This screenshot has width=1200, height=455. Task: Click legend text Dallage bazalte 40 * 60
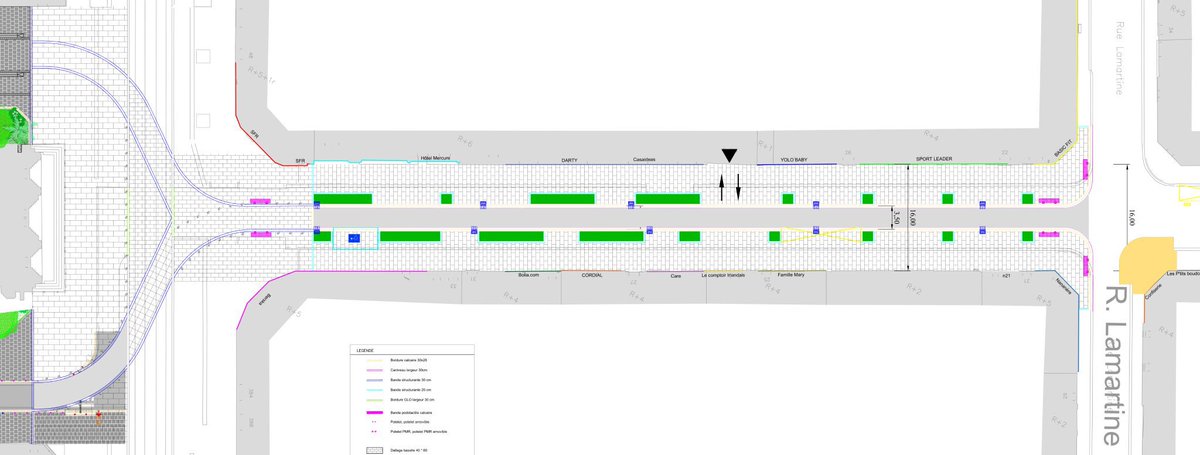pyautogui.click(x=408, y=450)
